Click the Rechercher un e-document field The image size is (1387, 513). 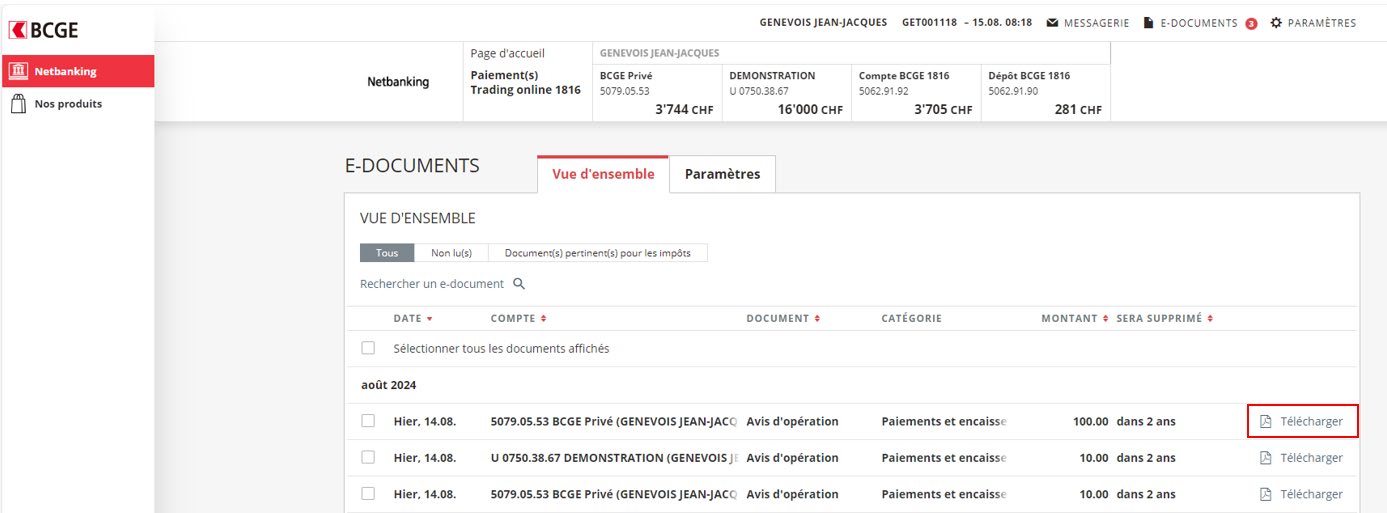432,284
